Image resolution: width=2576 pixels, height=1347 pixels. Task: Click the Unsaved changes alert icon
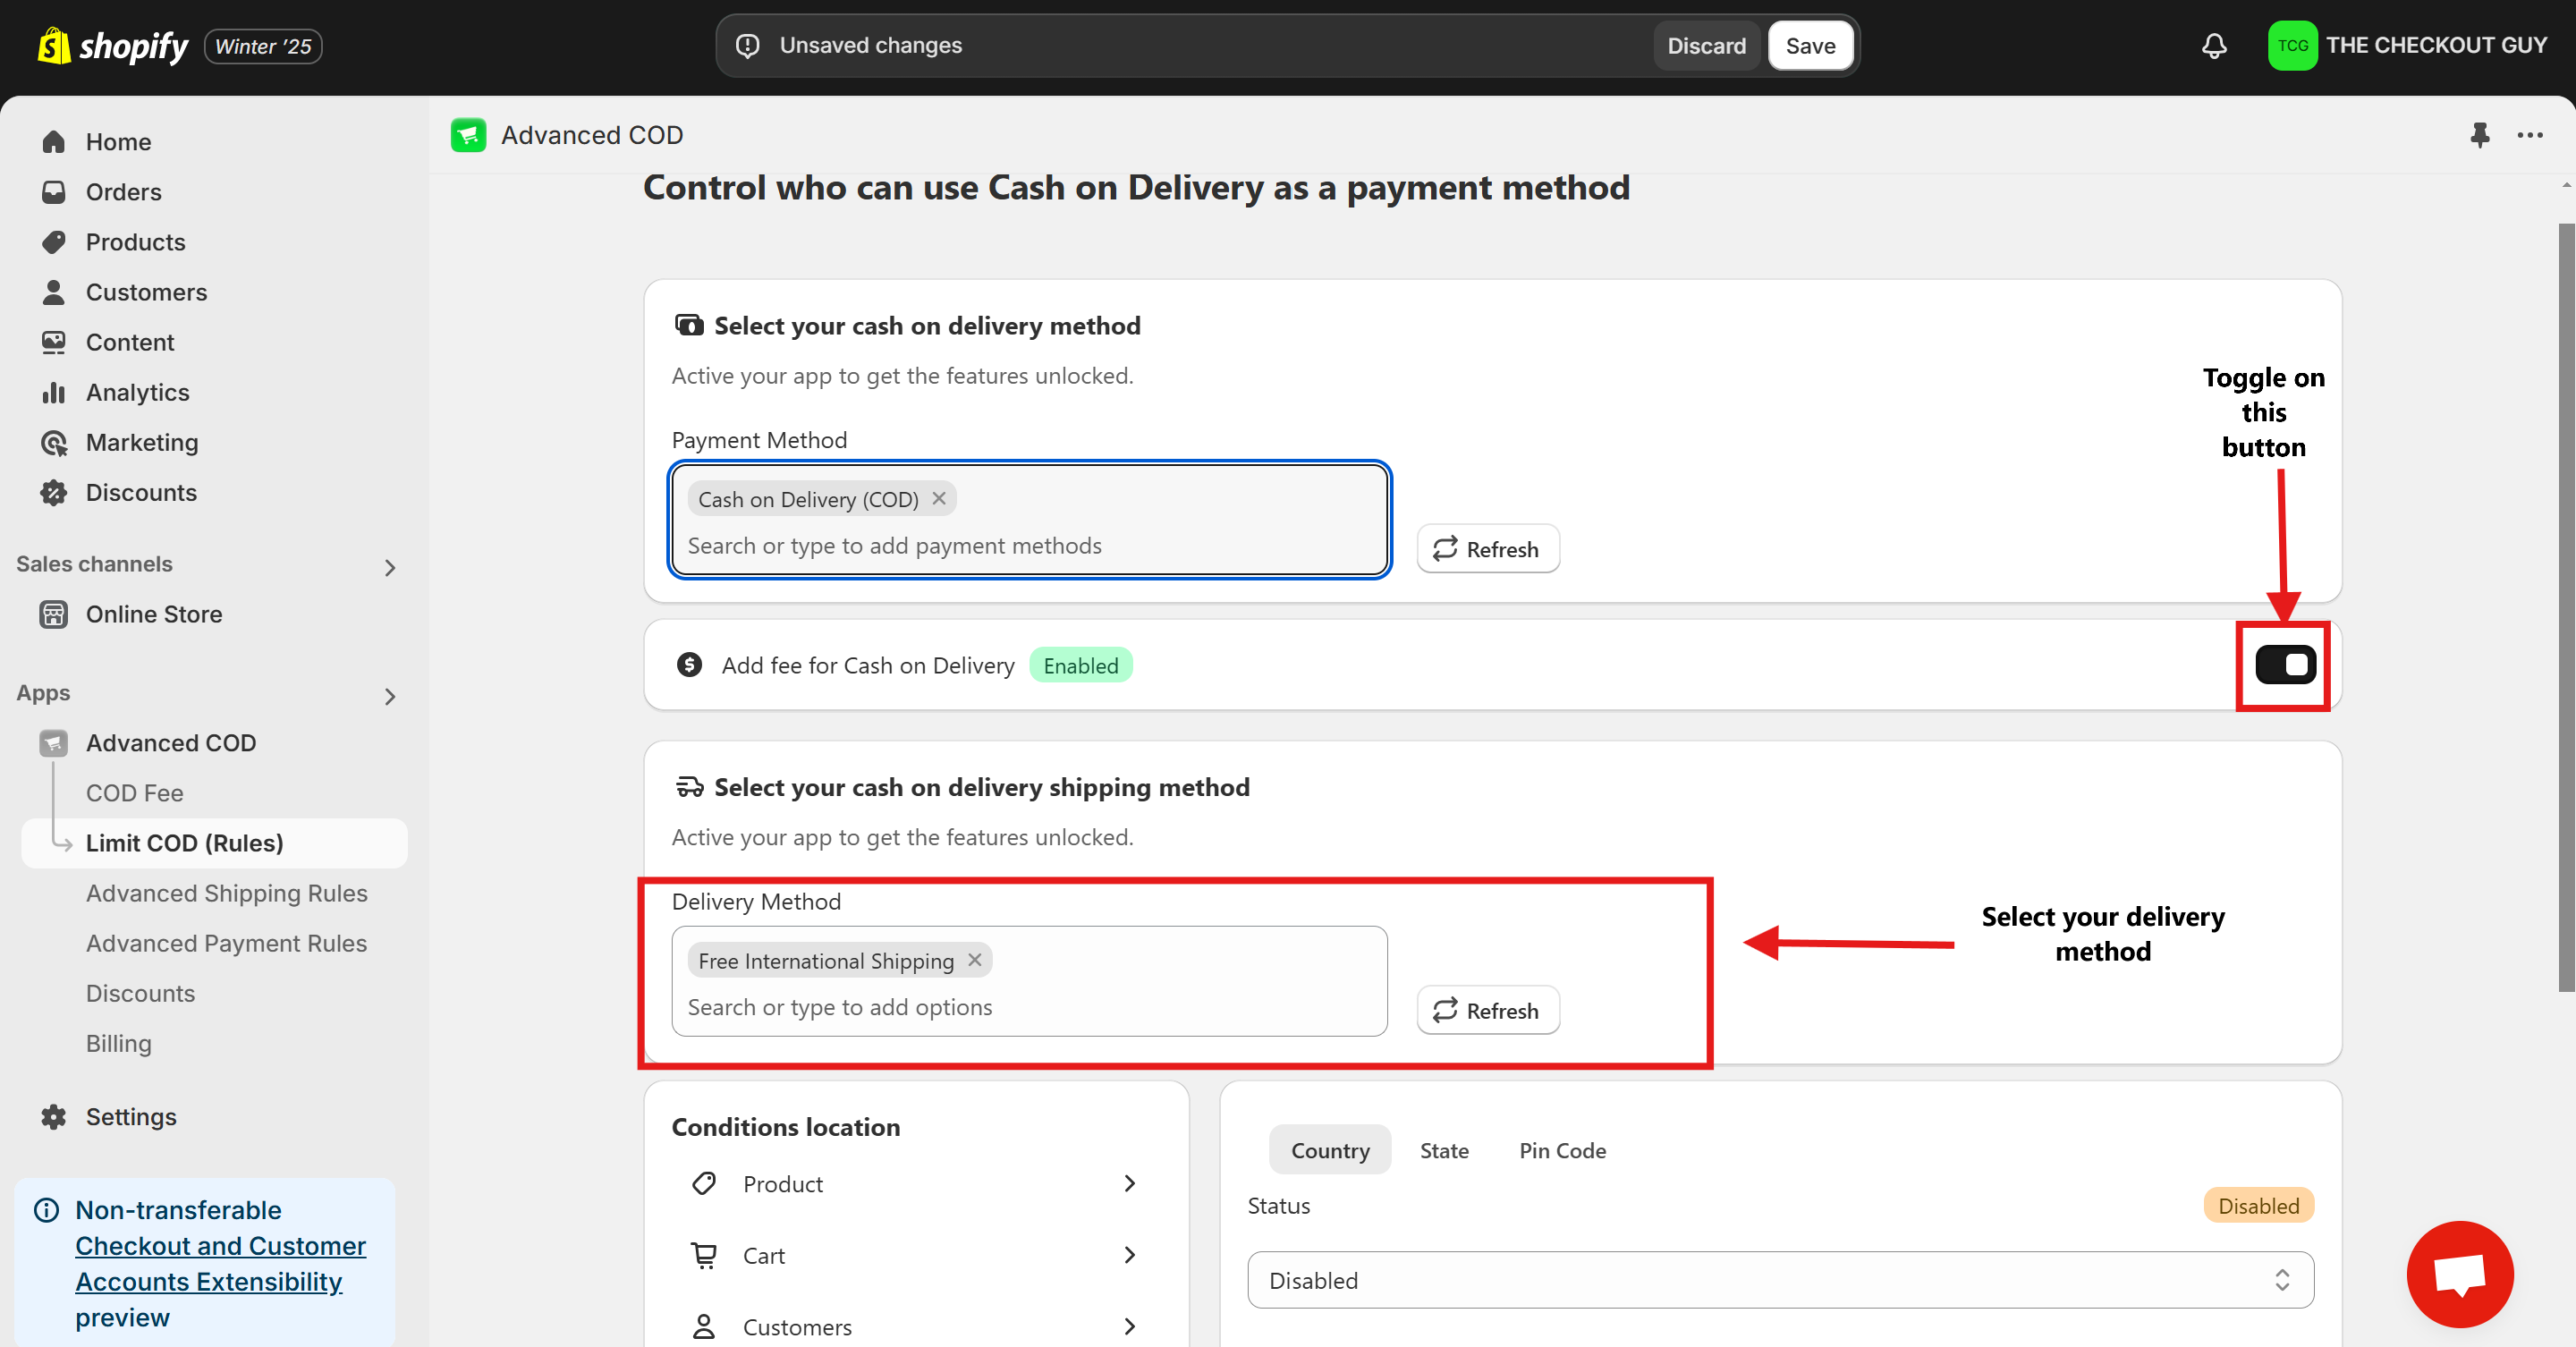coord(748,46)
